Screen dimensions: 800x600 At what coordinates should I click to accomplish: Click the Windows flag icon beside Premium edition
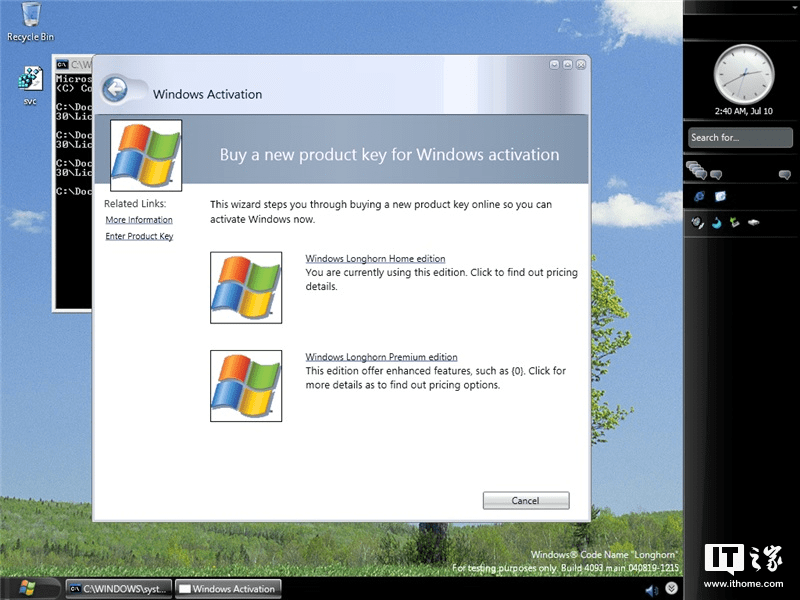coord(246,386)
